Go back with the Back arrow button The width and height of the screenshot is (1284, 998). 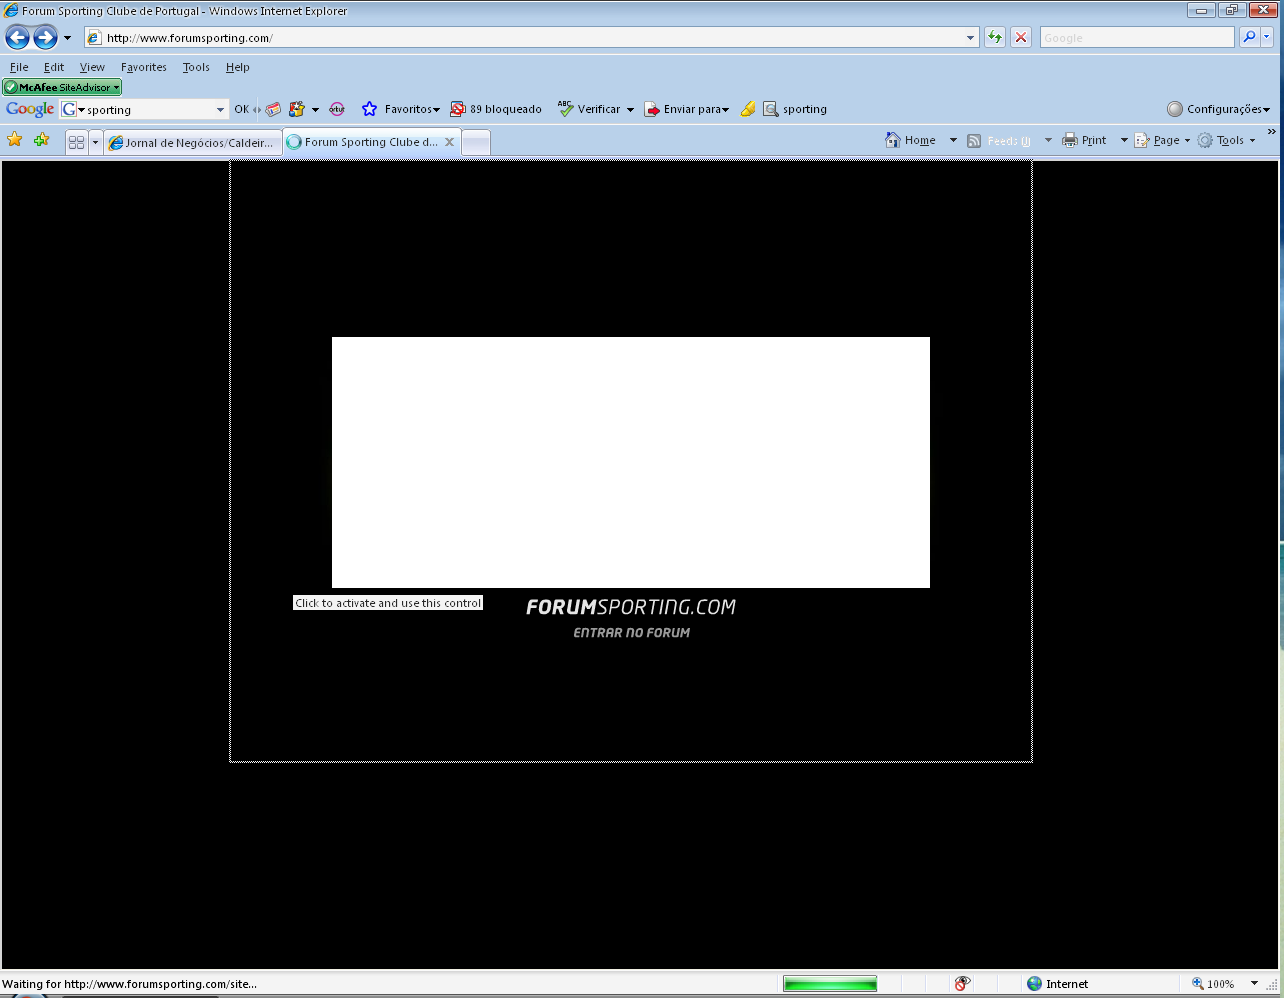17,38
